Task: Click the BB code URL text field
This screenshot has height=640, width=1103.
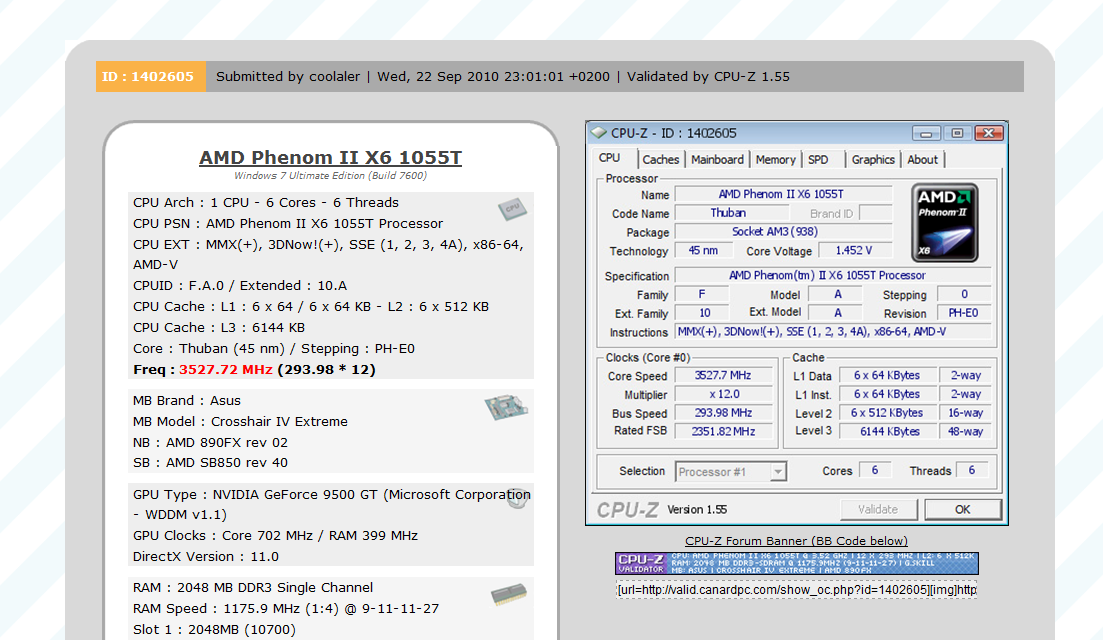Action: click(x=796, y=590)
